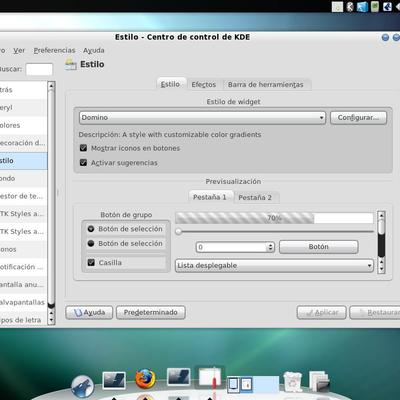Screen dimensions: 400x400
Task: Select the 'eryl' entry in sidebar
Action: (23, 108)
